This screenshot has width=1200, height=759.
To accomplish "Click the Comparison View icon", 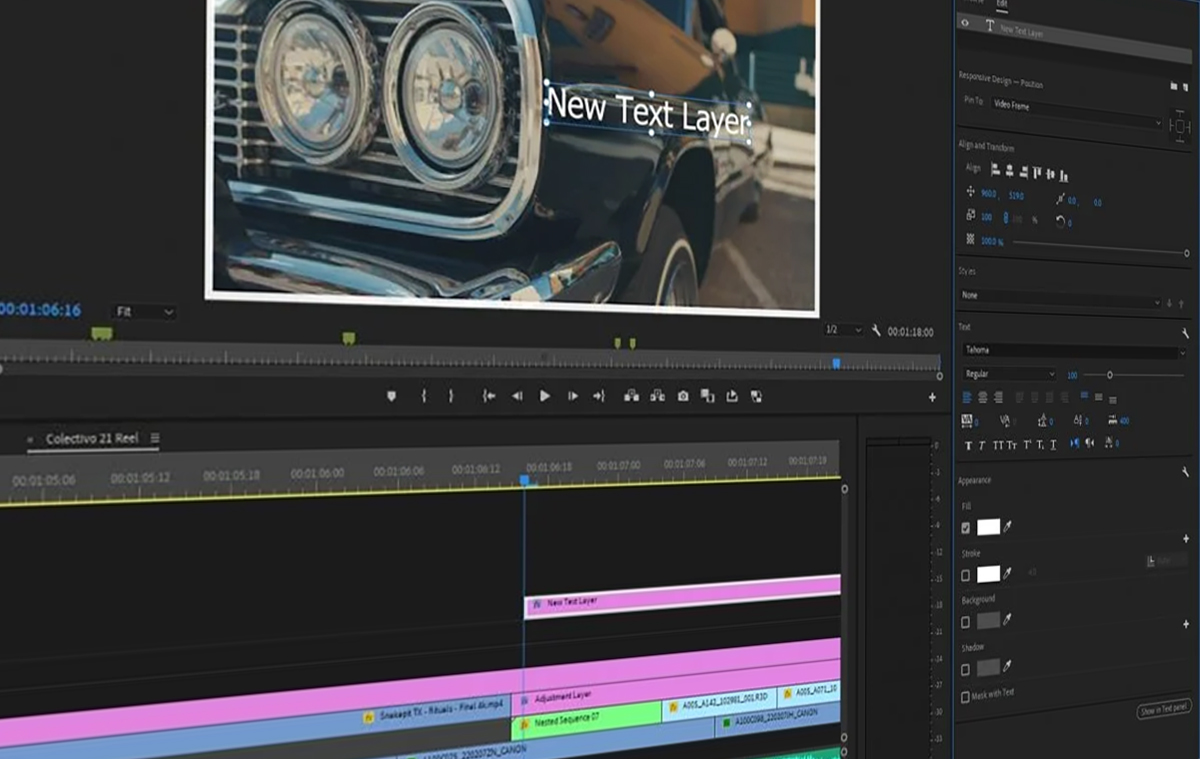I will 708,396.
